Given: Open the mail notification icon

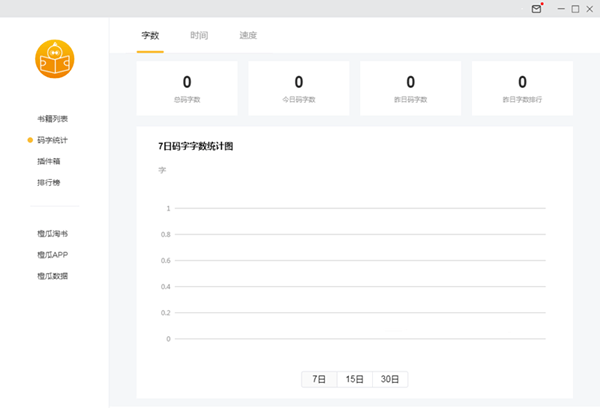Looking at the screenshot, I should (537, 9).
